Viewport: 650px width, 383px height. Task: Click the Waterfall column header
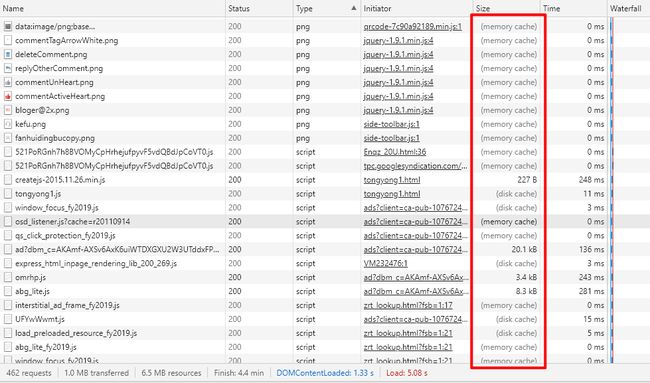click(x=629, y=8)
